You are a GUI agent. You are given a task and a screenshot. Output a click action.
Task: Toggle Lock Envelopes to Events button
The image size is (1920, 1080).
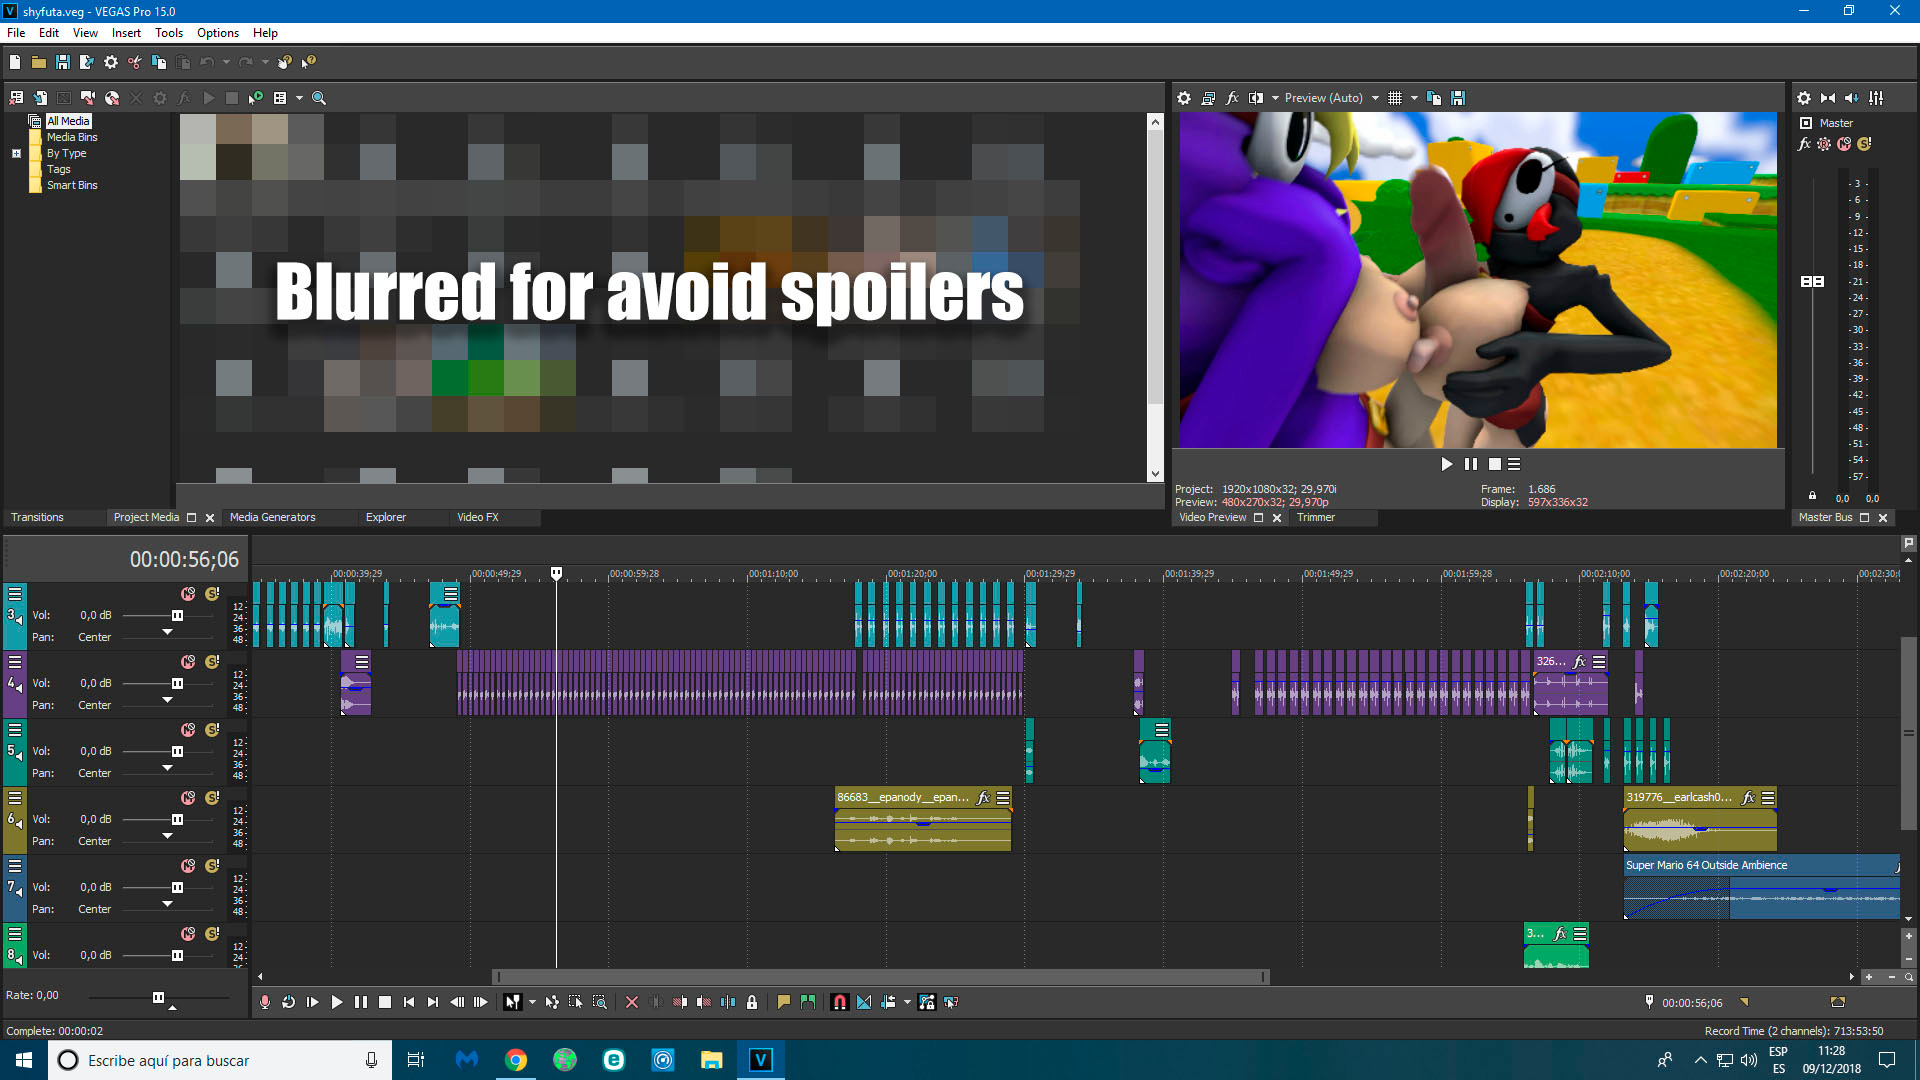(x=927, y=1002)
